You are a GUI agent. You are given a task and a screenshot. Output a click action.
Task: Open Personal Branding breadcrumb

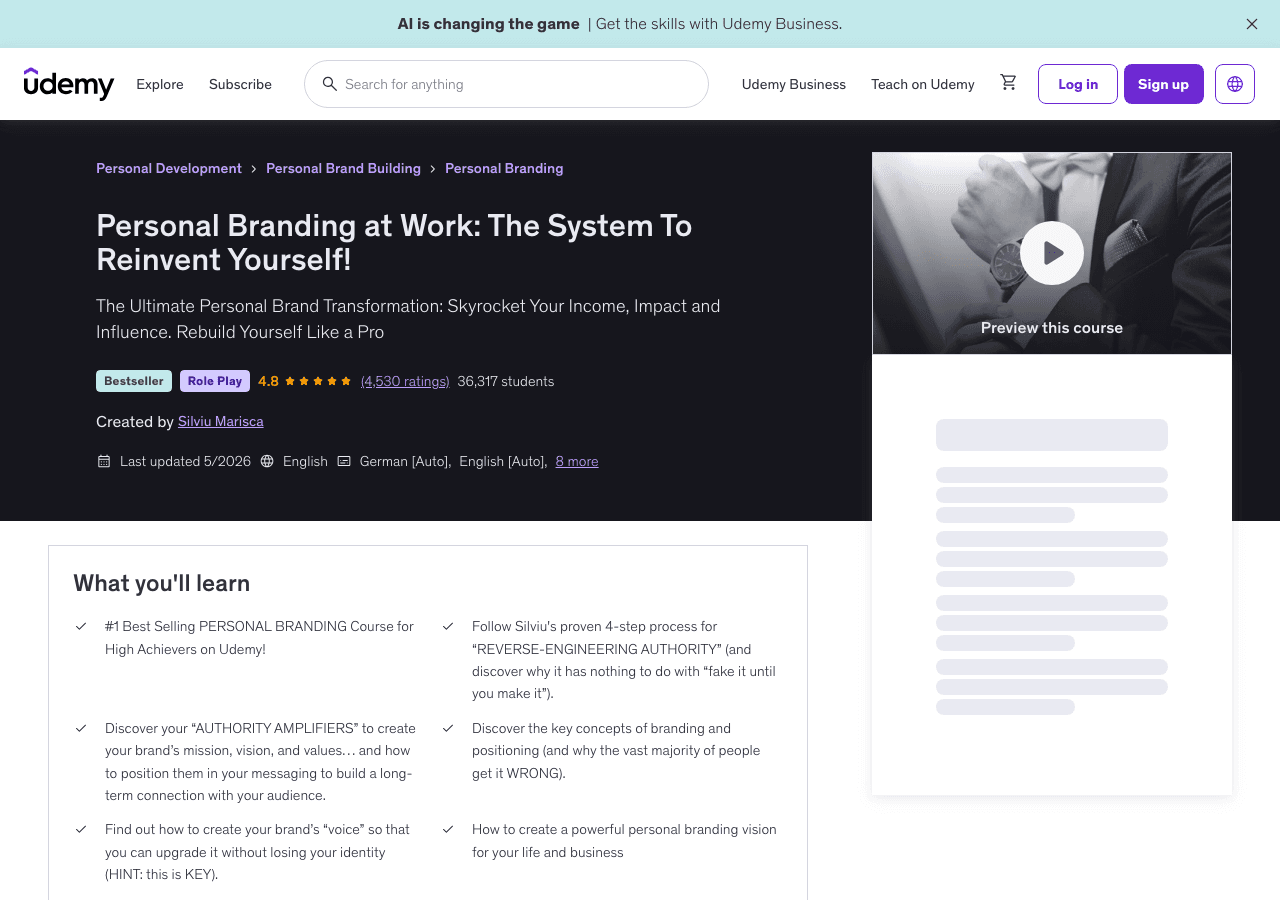coord(504,168)
